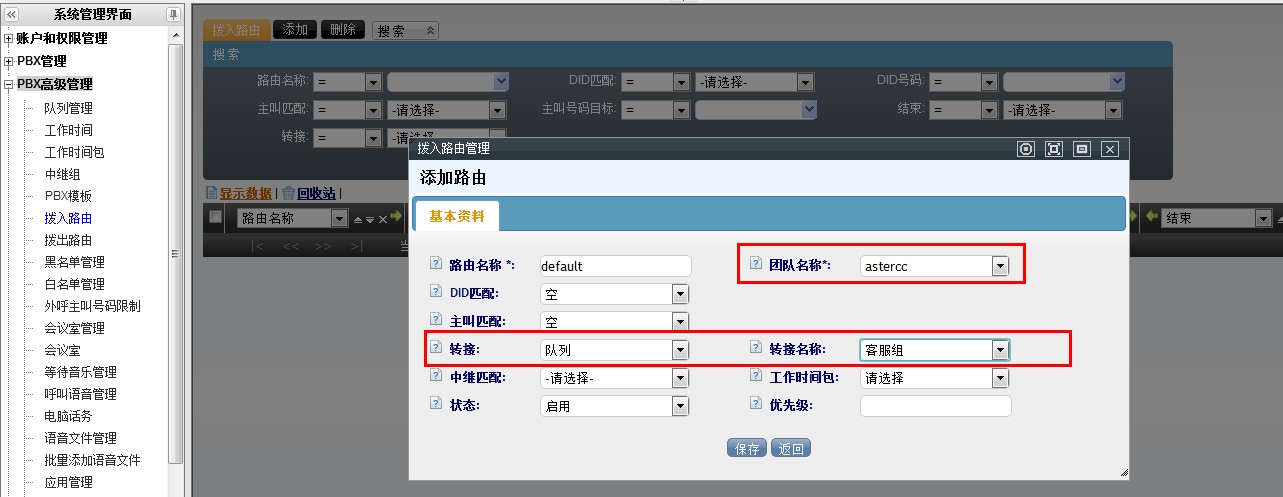1283x497 pixels.
Task: Click the pin icon on sidebar header
Action: [173, 14]
